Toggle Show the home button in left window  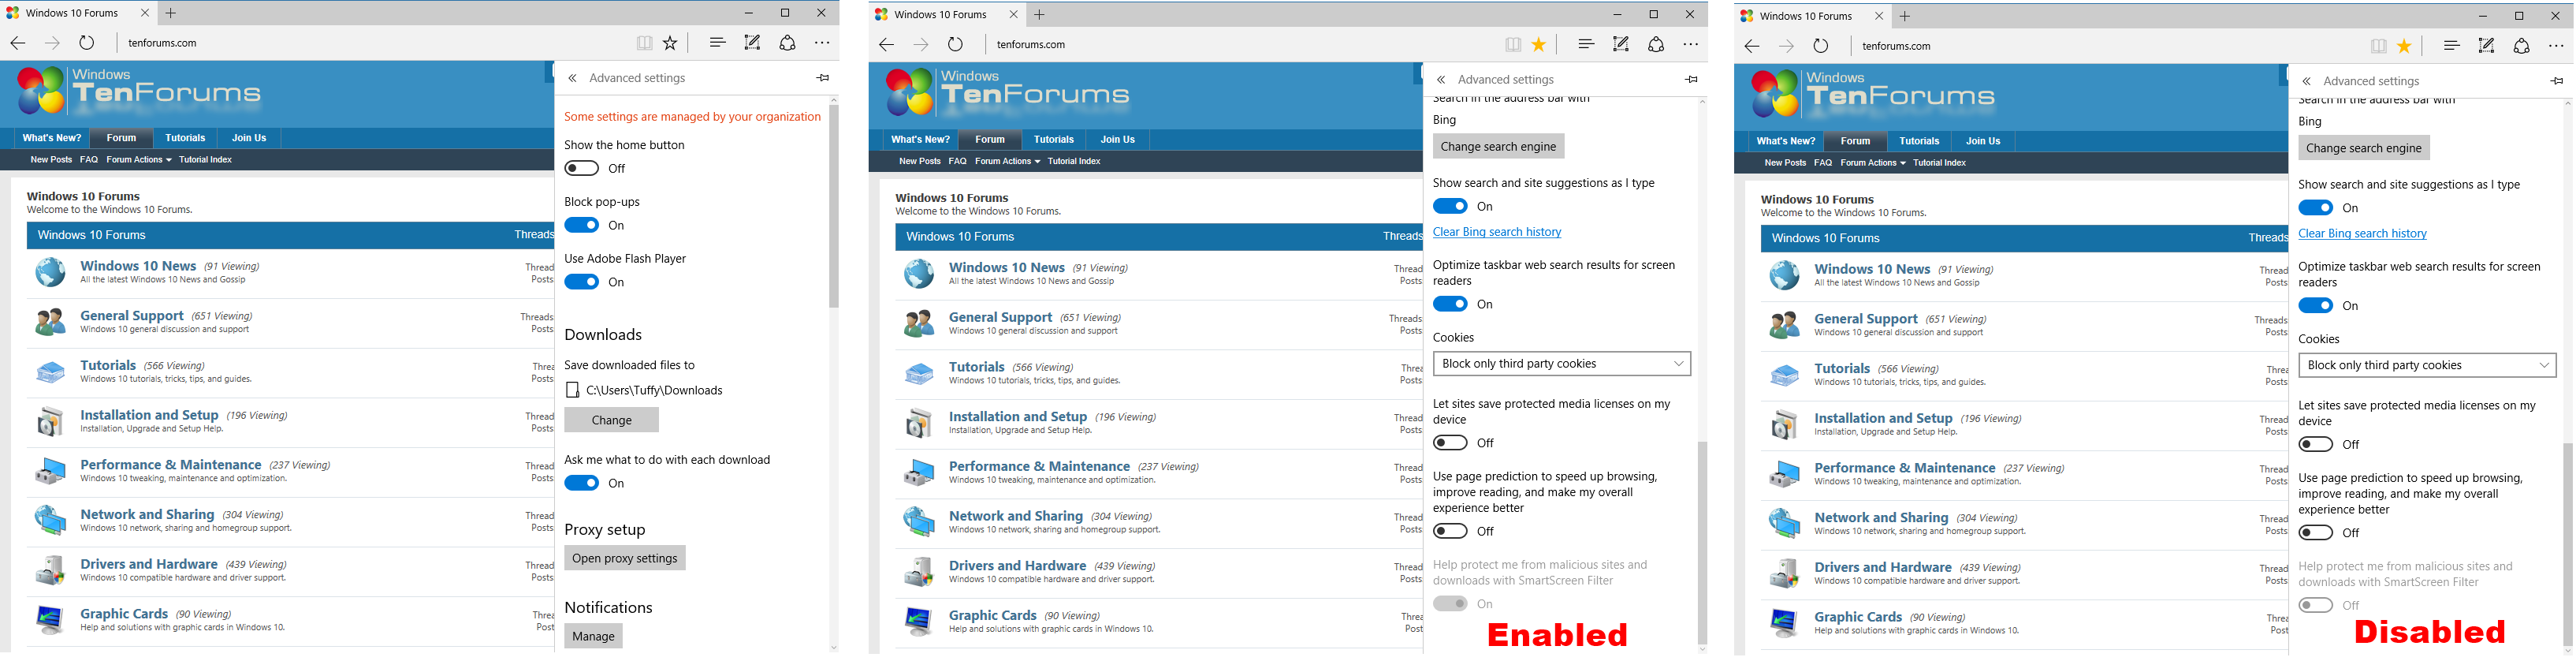(581, 168)
